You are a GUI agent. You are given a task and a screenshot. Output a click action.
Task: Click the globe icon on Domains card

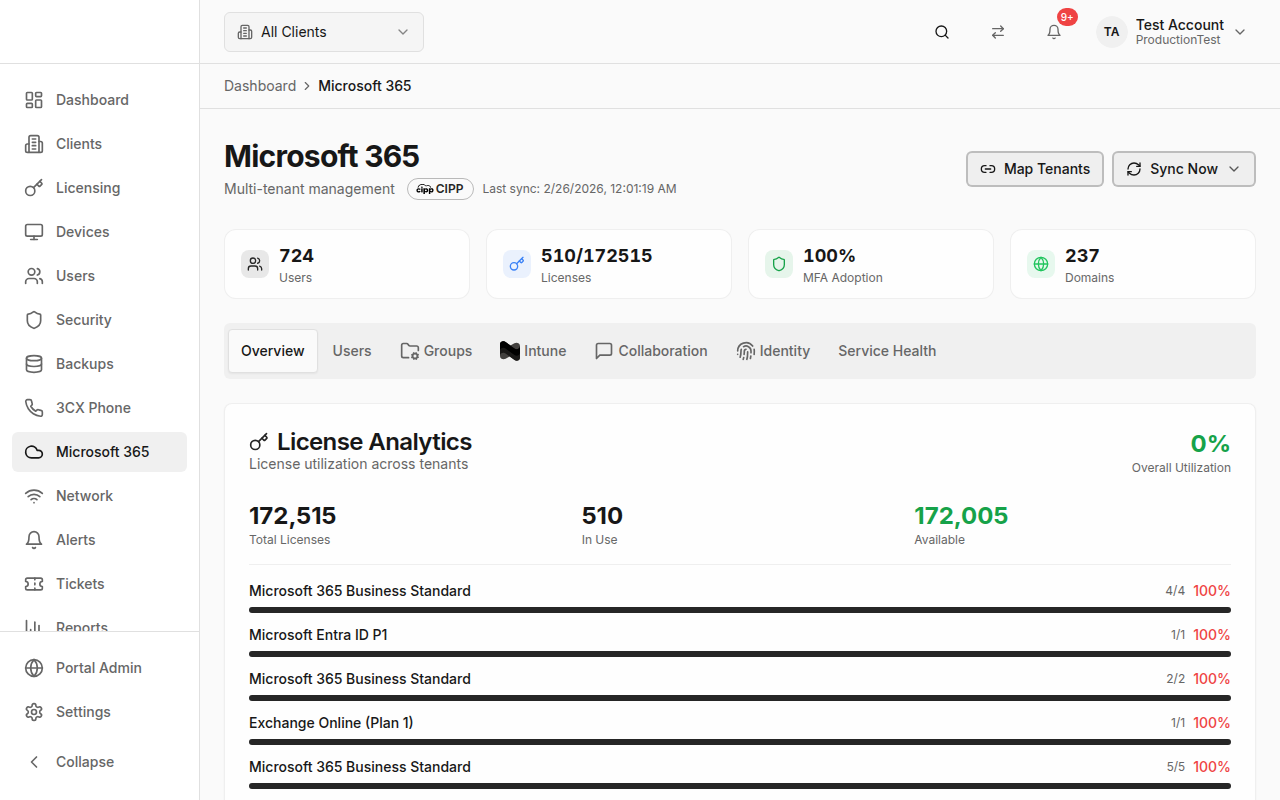pos(1041,264)
